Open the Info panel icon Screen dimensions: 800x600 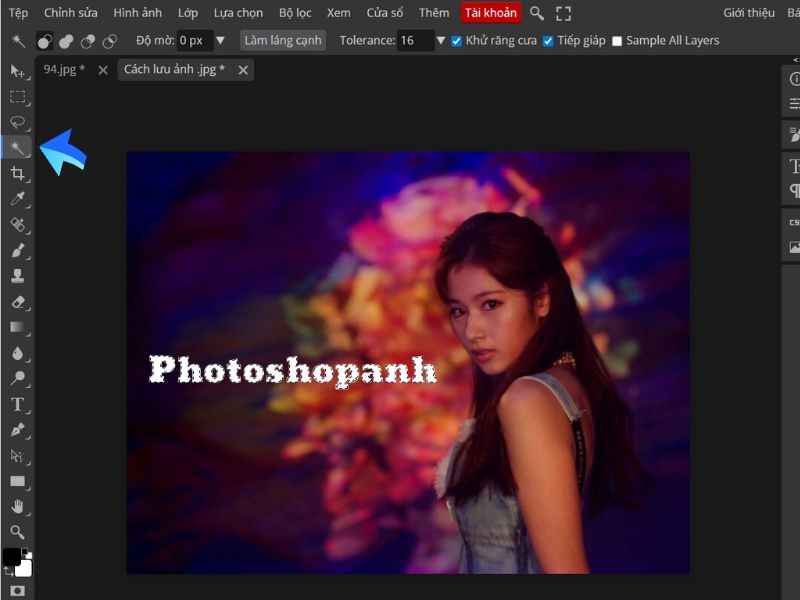(794, 79)
